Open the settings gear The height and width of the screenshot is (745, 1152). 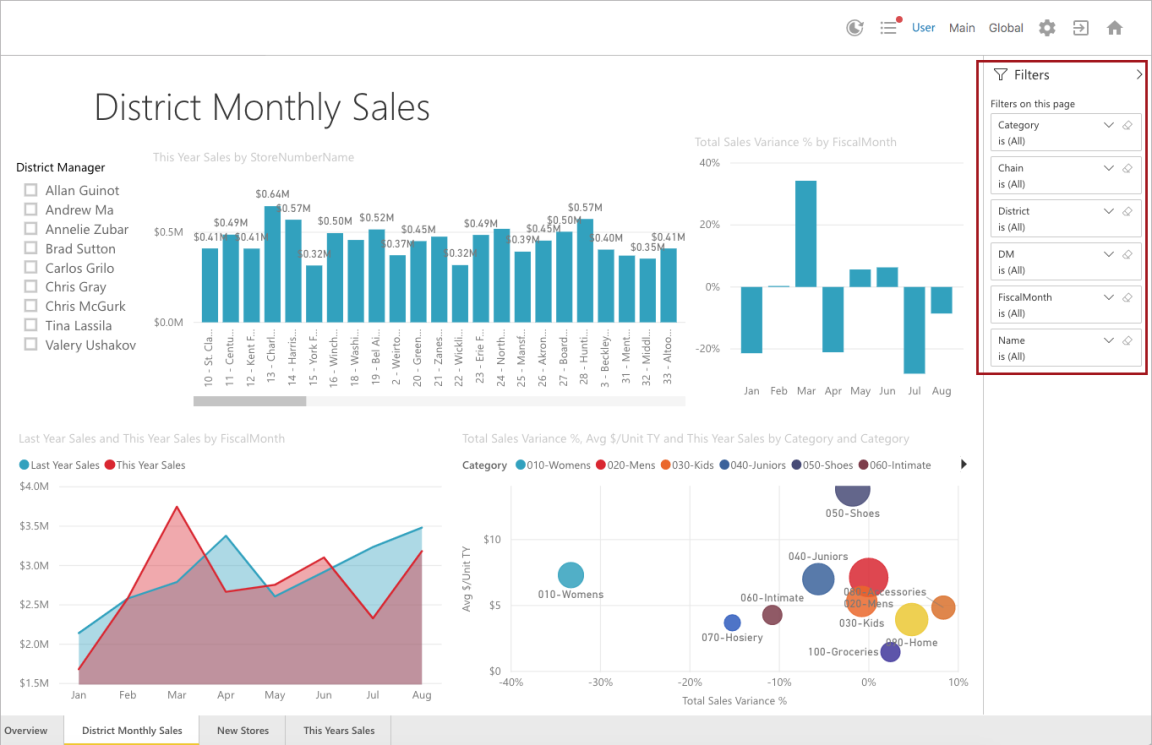click(x=1046, y=27)
